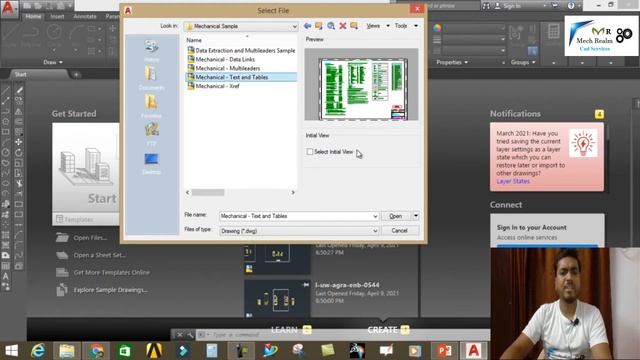Click the Start drawing tab
The width and height of the screenshot is (640, 360).
[20, 74]
